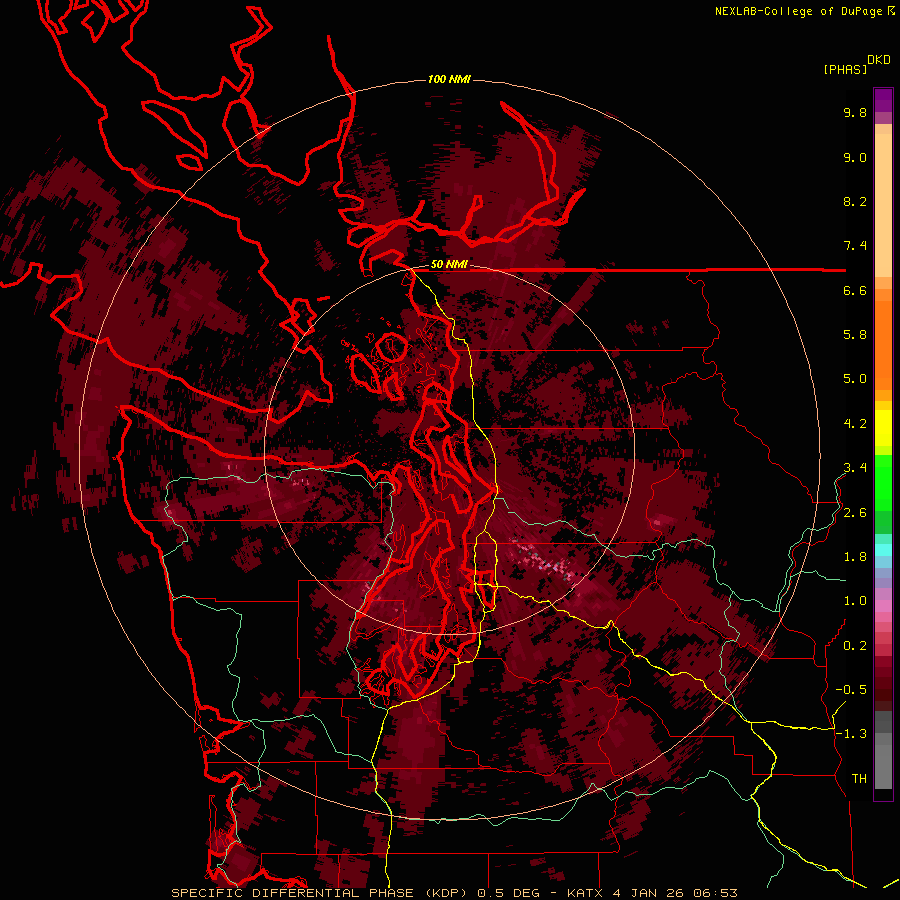
Task: Click the 06:53 timestamp in the caption
Action: point(715,893)
